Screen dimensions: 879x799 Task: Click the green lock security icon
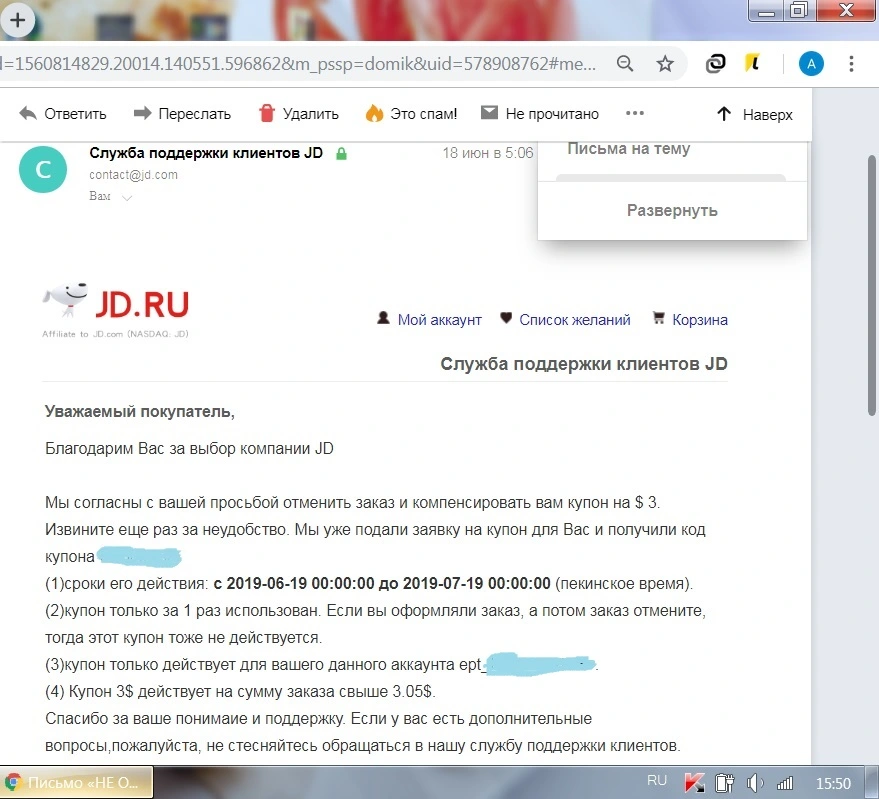coord(341,154)
